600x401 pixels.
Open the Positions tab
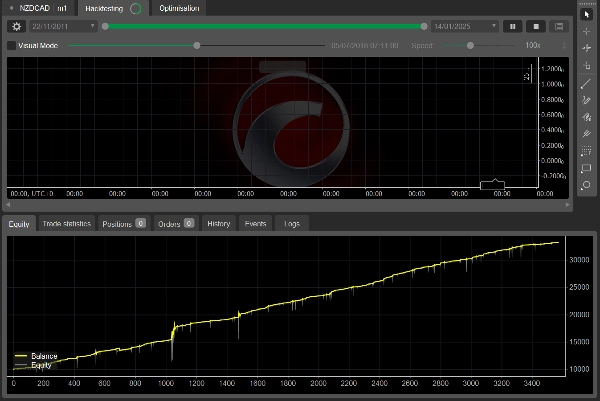(x=124, y=223)
